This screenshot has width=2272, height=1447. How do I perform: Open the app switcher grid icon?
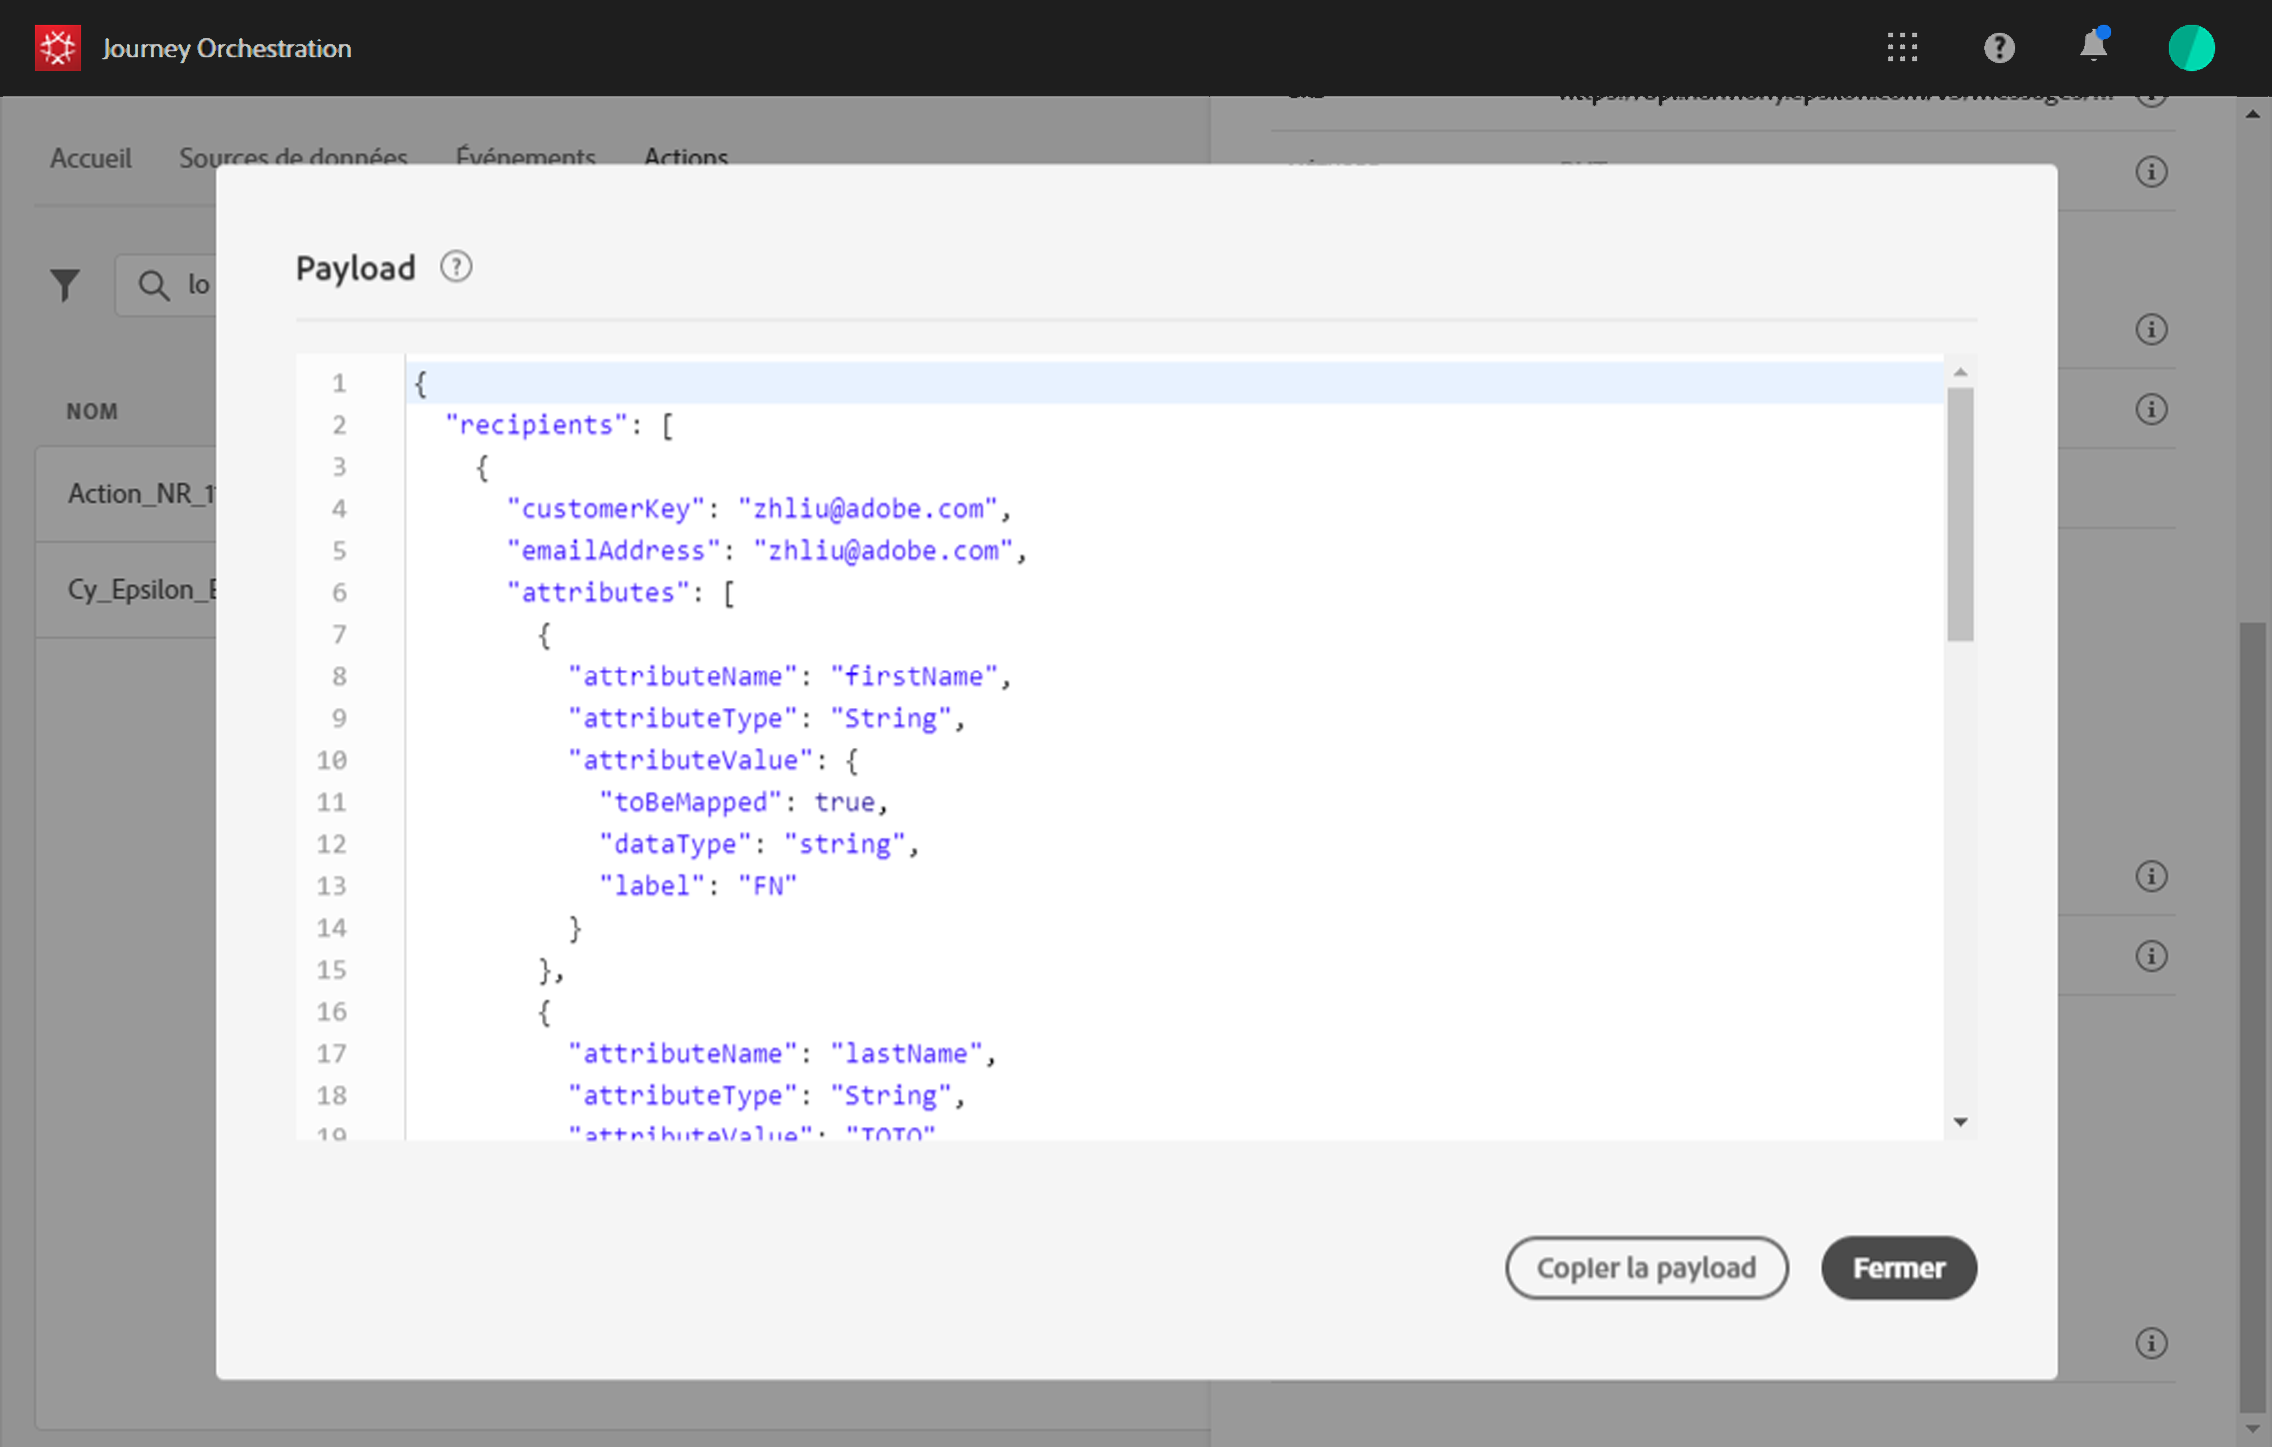1902,48
